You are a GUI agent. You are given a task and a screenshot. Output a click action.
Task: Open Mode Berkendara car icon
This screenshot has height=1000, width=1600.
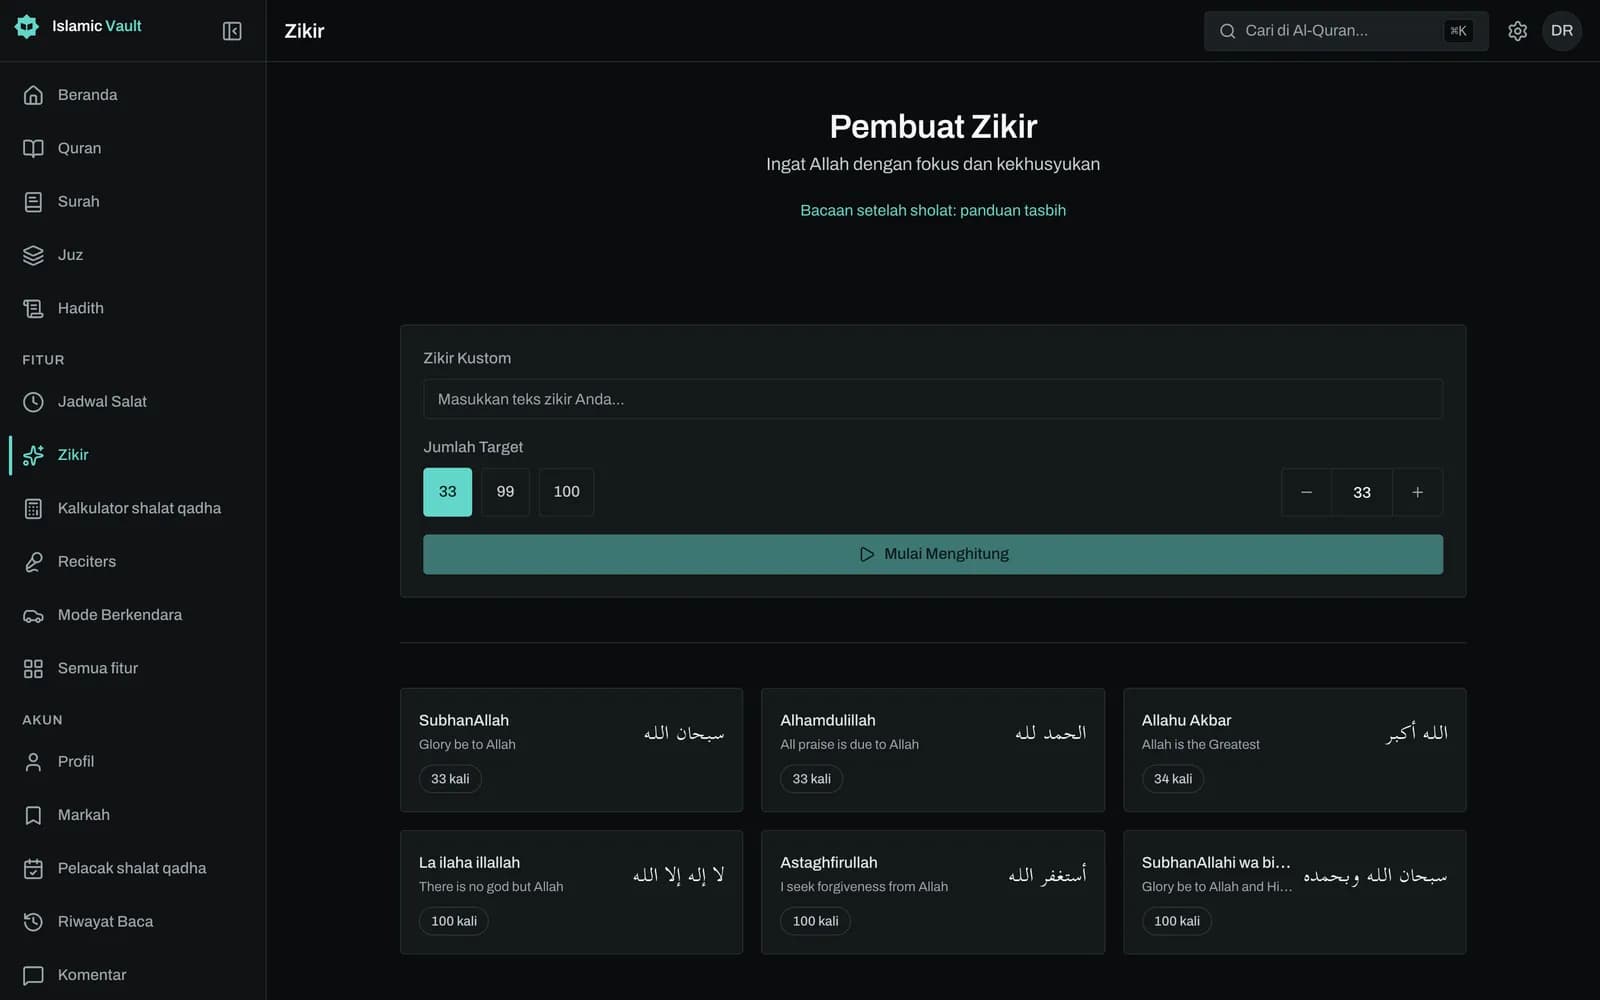(33, 615)
